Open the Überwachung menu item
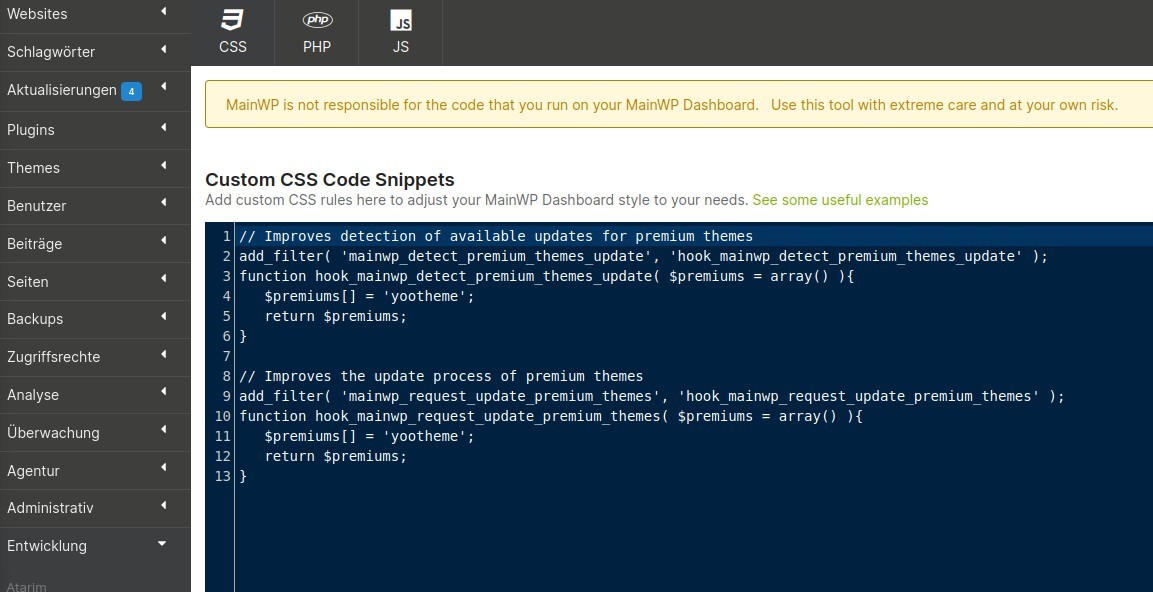 [x=53, y=433]
